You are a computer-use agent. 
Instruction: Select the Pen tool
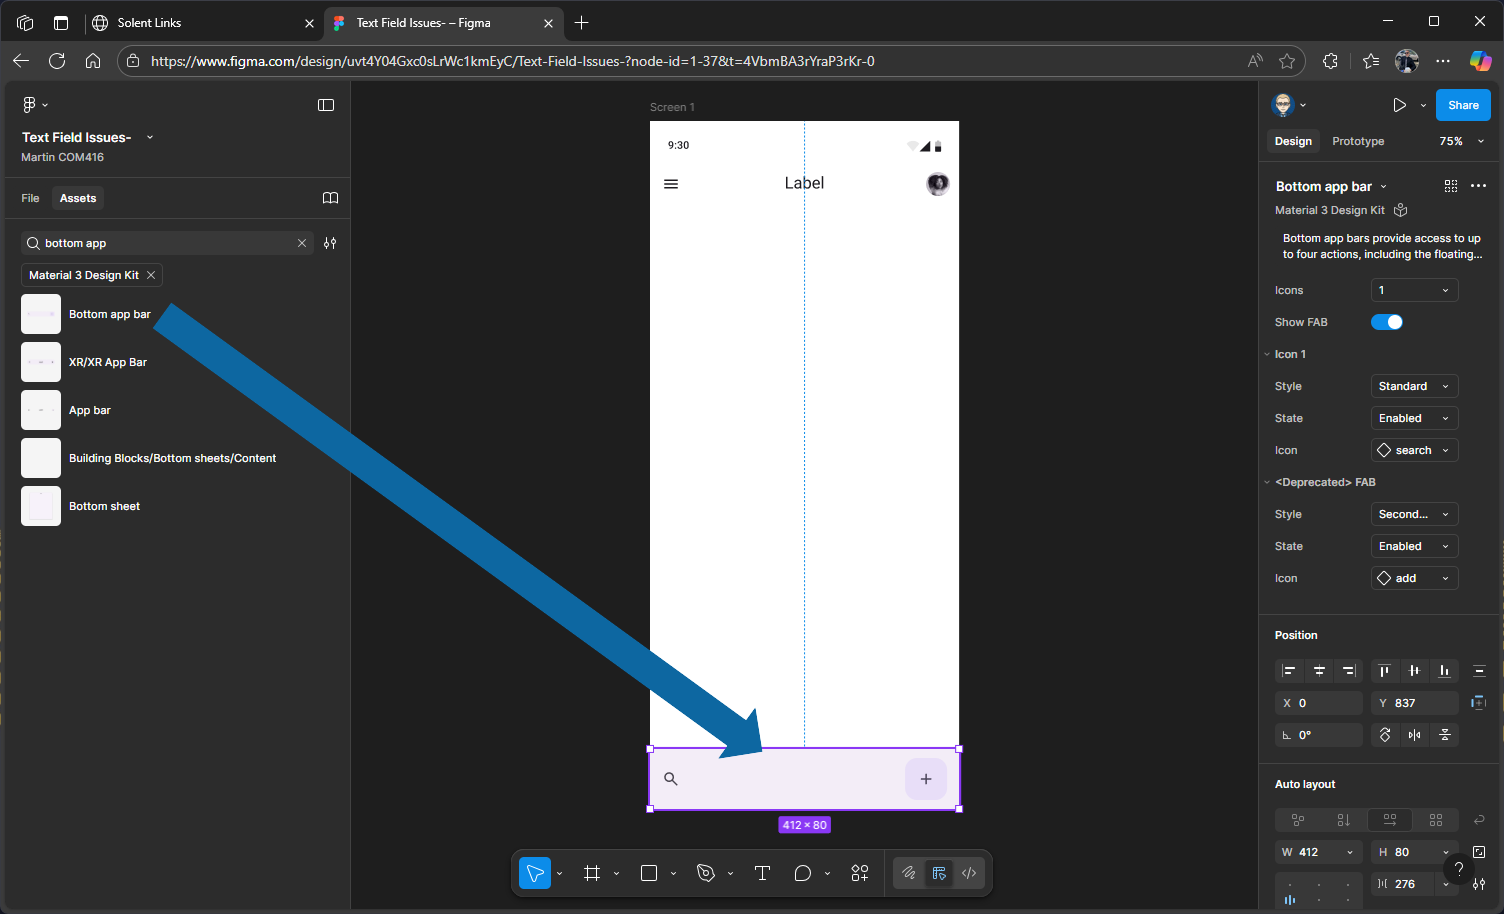[706, 873]
